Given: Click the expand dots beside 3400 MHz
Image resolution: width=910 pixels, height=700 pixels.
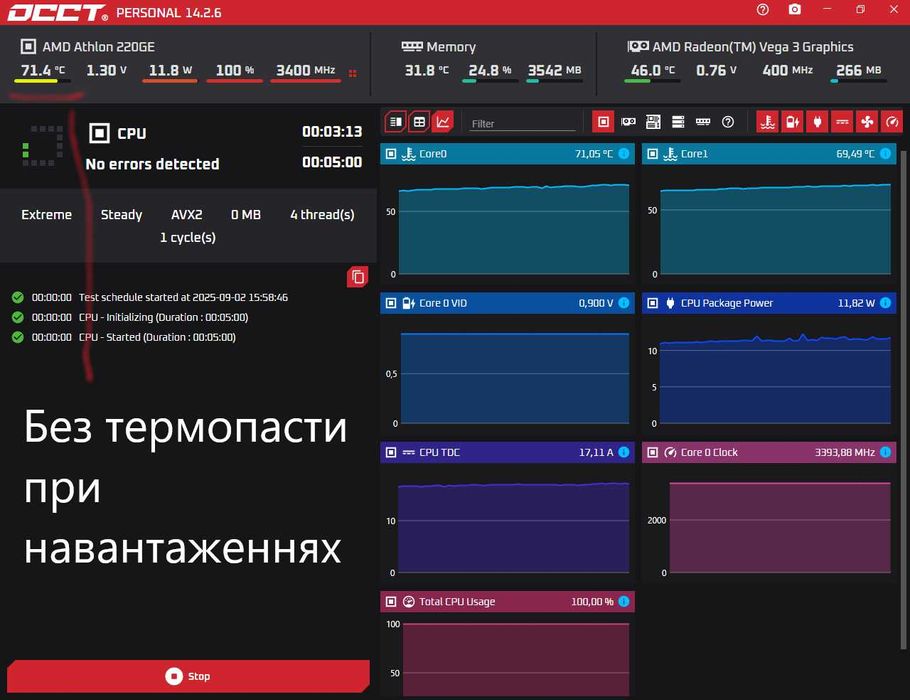Looking at the screenshot, I should (x=352, y=73).
